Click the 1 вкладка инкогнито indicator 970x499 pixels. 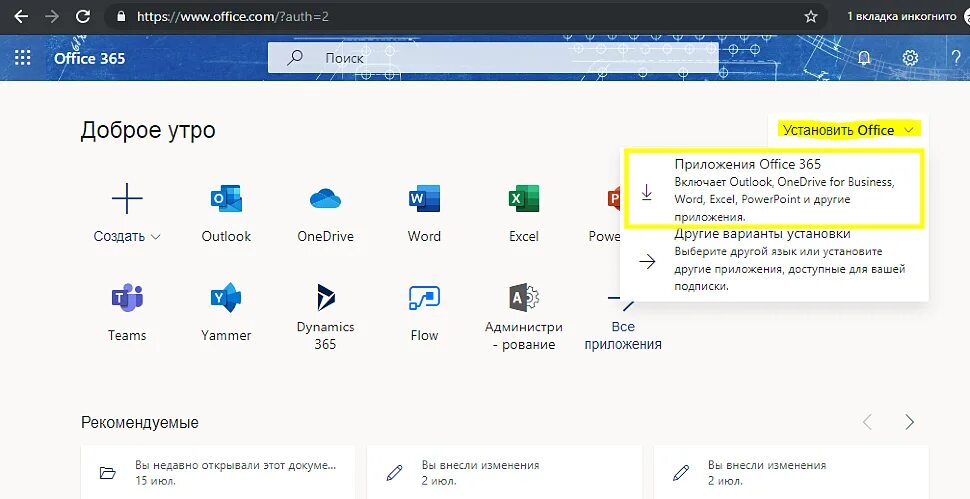901,17
